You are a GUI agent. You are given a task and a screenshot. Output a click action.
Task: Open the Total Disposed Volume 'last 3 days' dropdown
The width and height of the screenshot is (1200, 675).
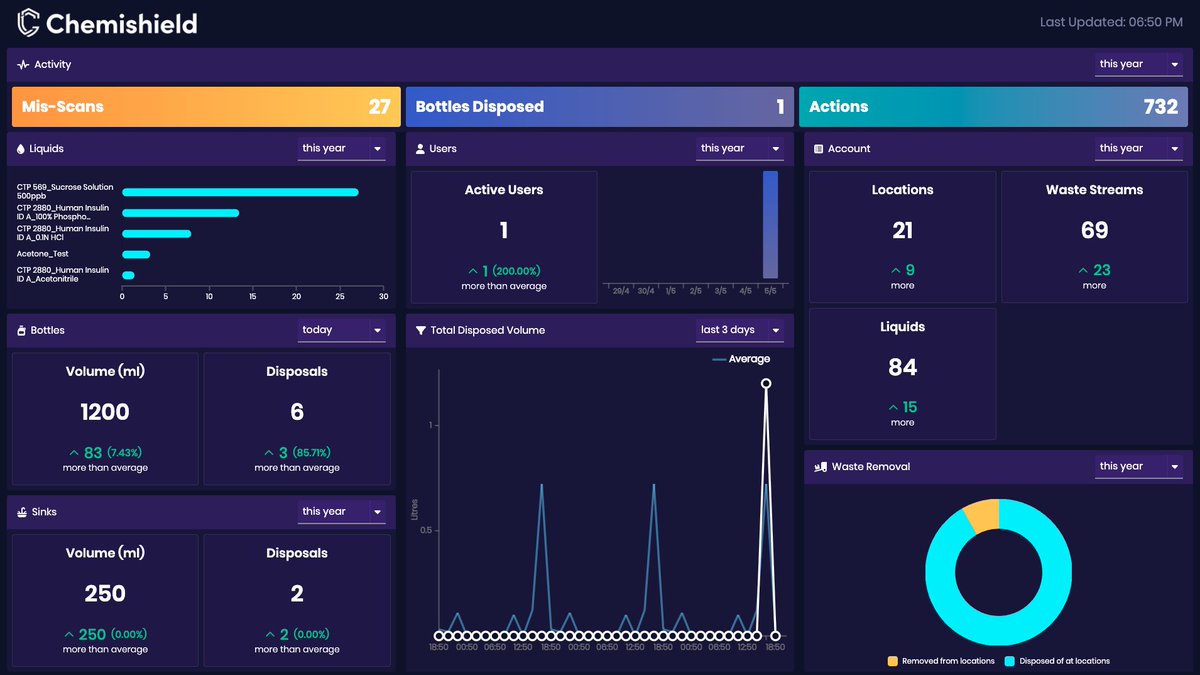[x=740, y=330]
